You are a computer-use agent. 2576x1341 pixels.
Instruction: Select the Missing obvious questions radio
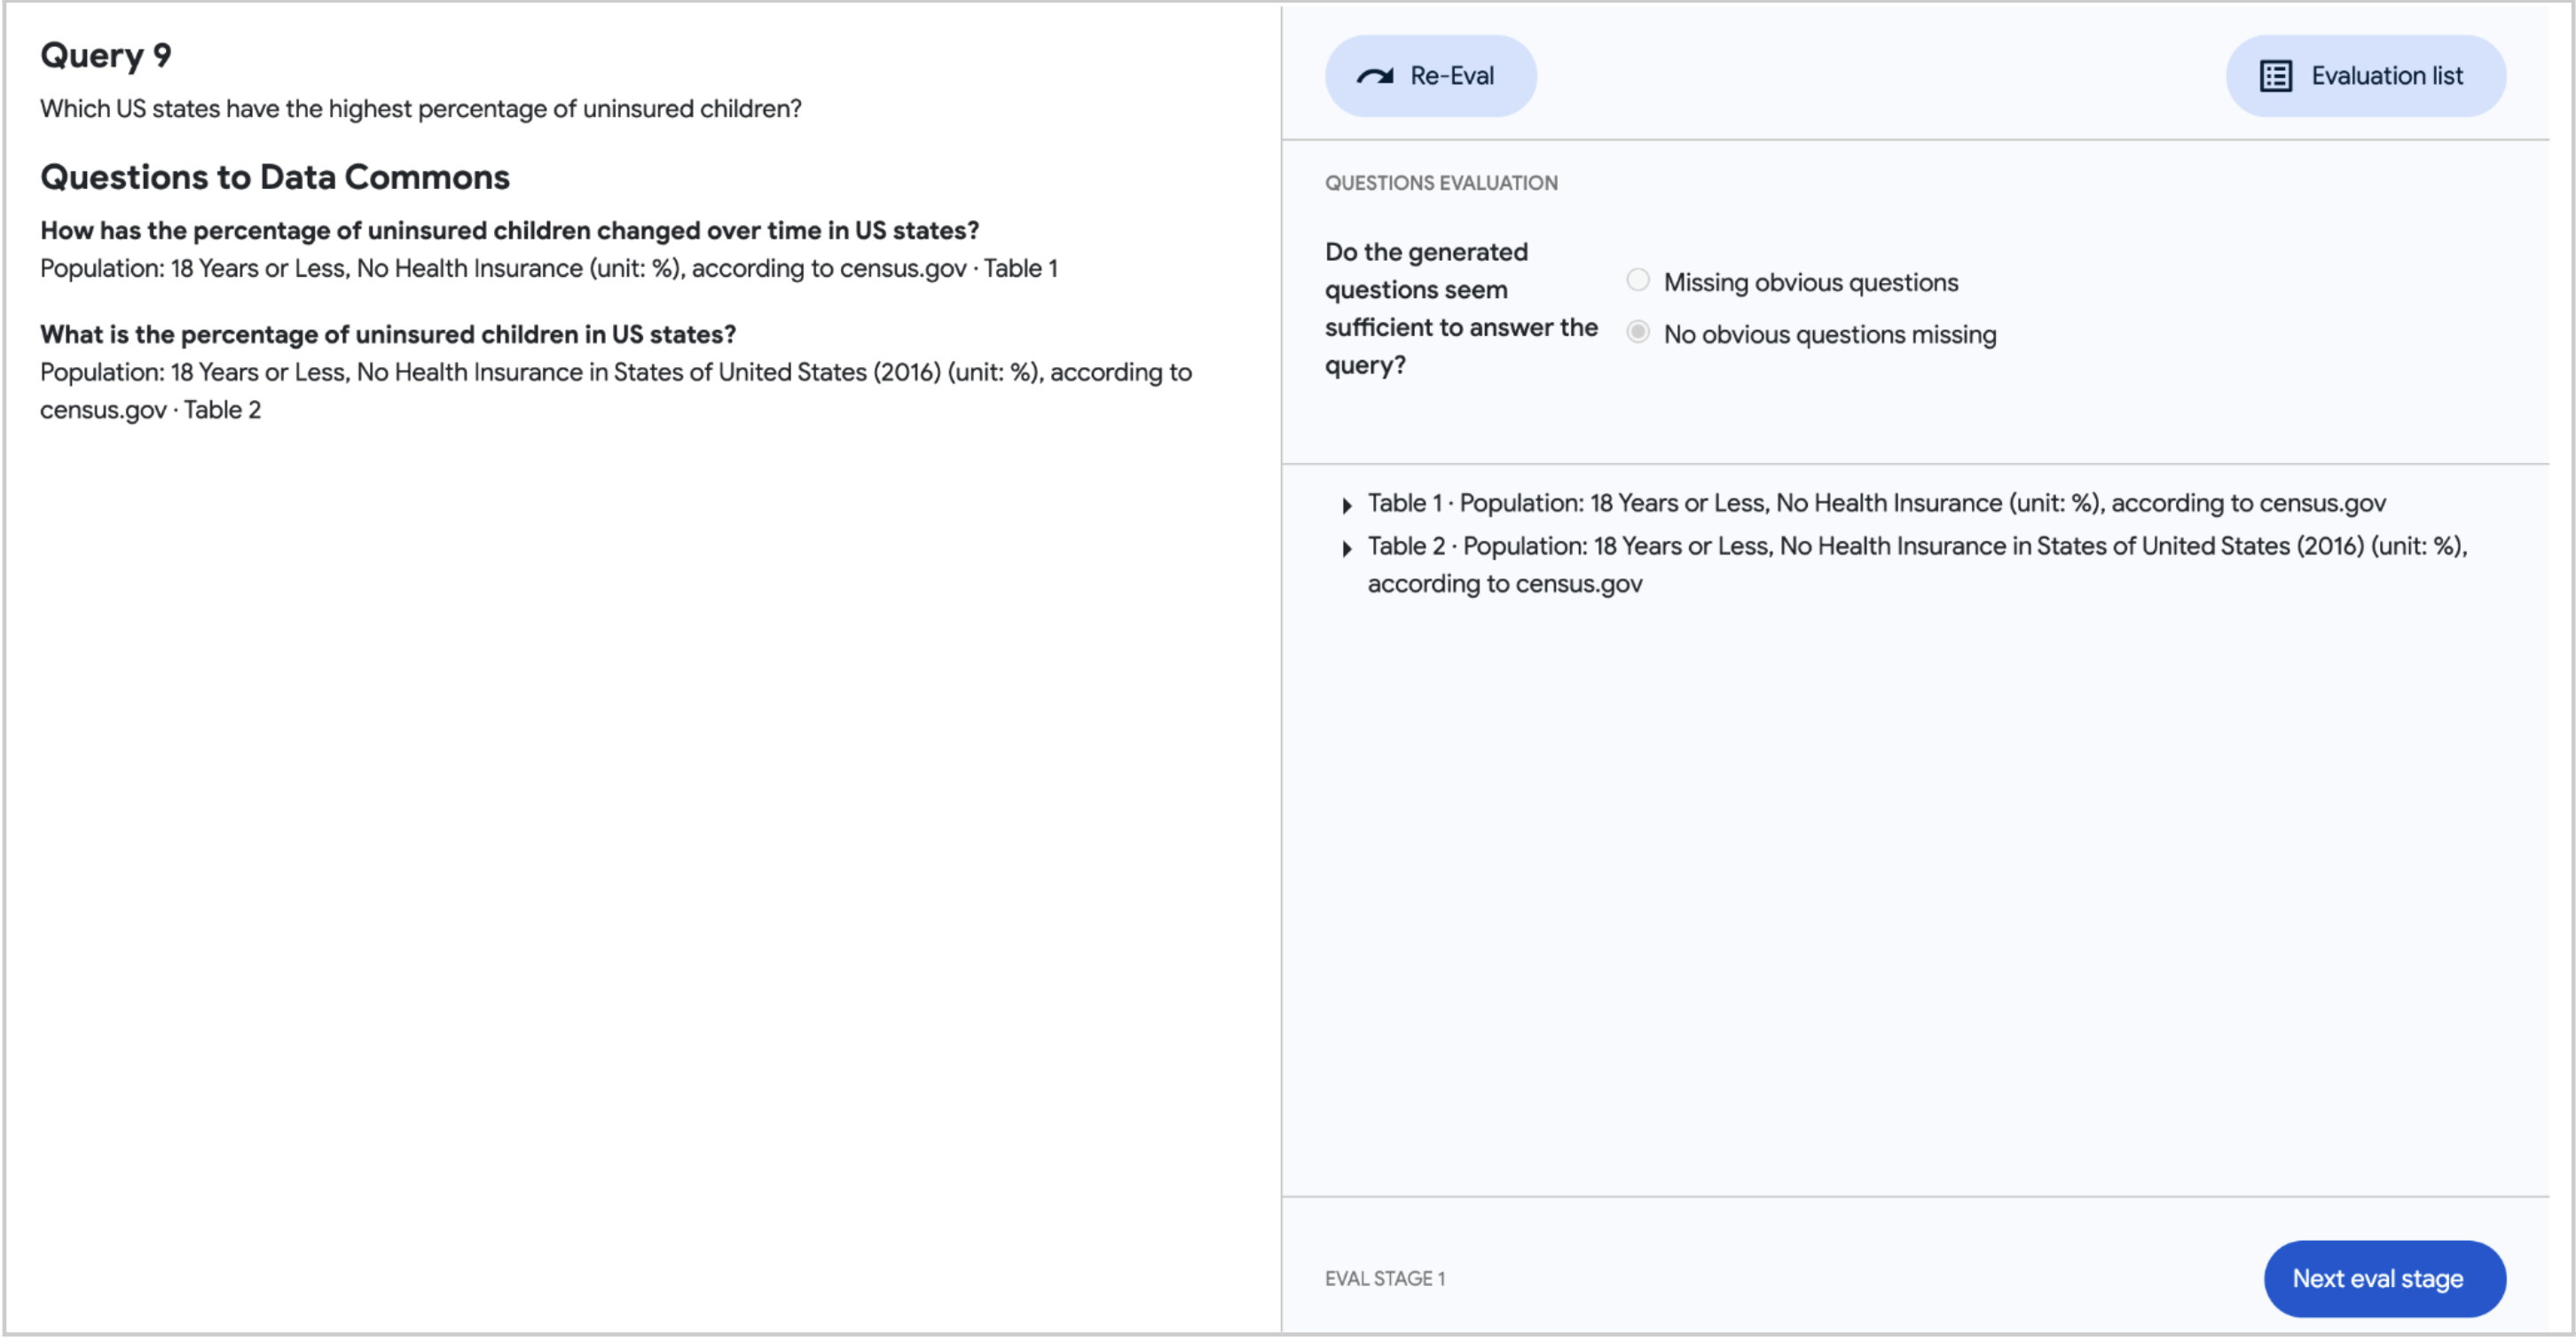(1637, 280)
